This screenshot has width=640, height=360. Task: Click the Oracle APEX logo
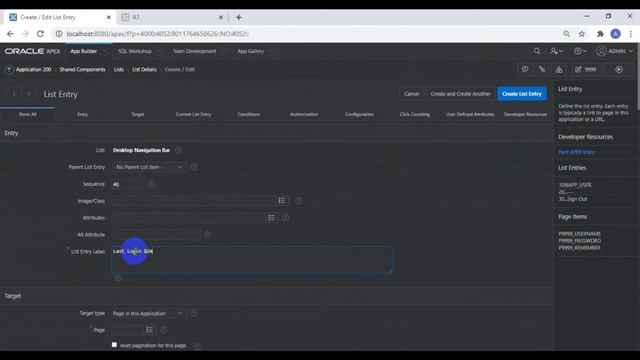coord(32,51)
